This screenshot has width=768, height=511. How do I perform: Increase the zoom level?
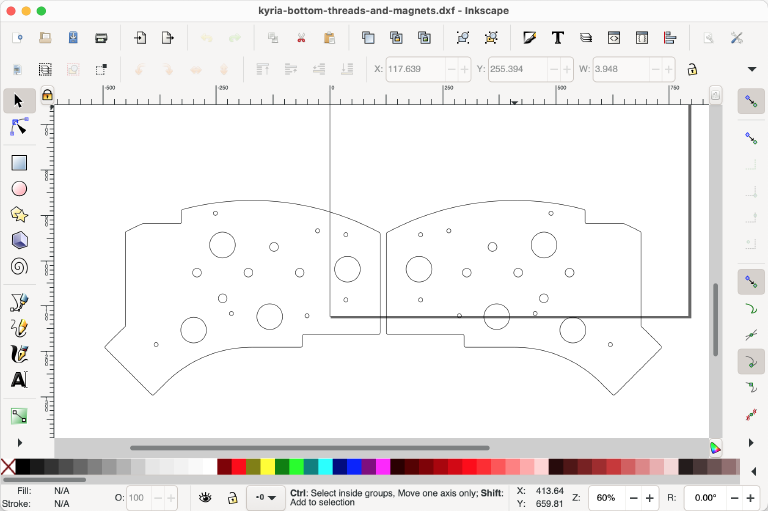[x=649, y=498]
